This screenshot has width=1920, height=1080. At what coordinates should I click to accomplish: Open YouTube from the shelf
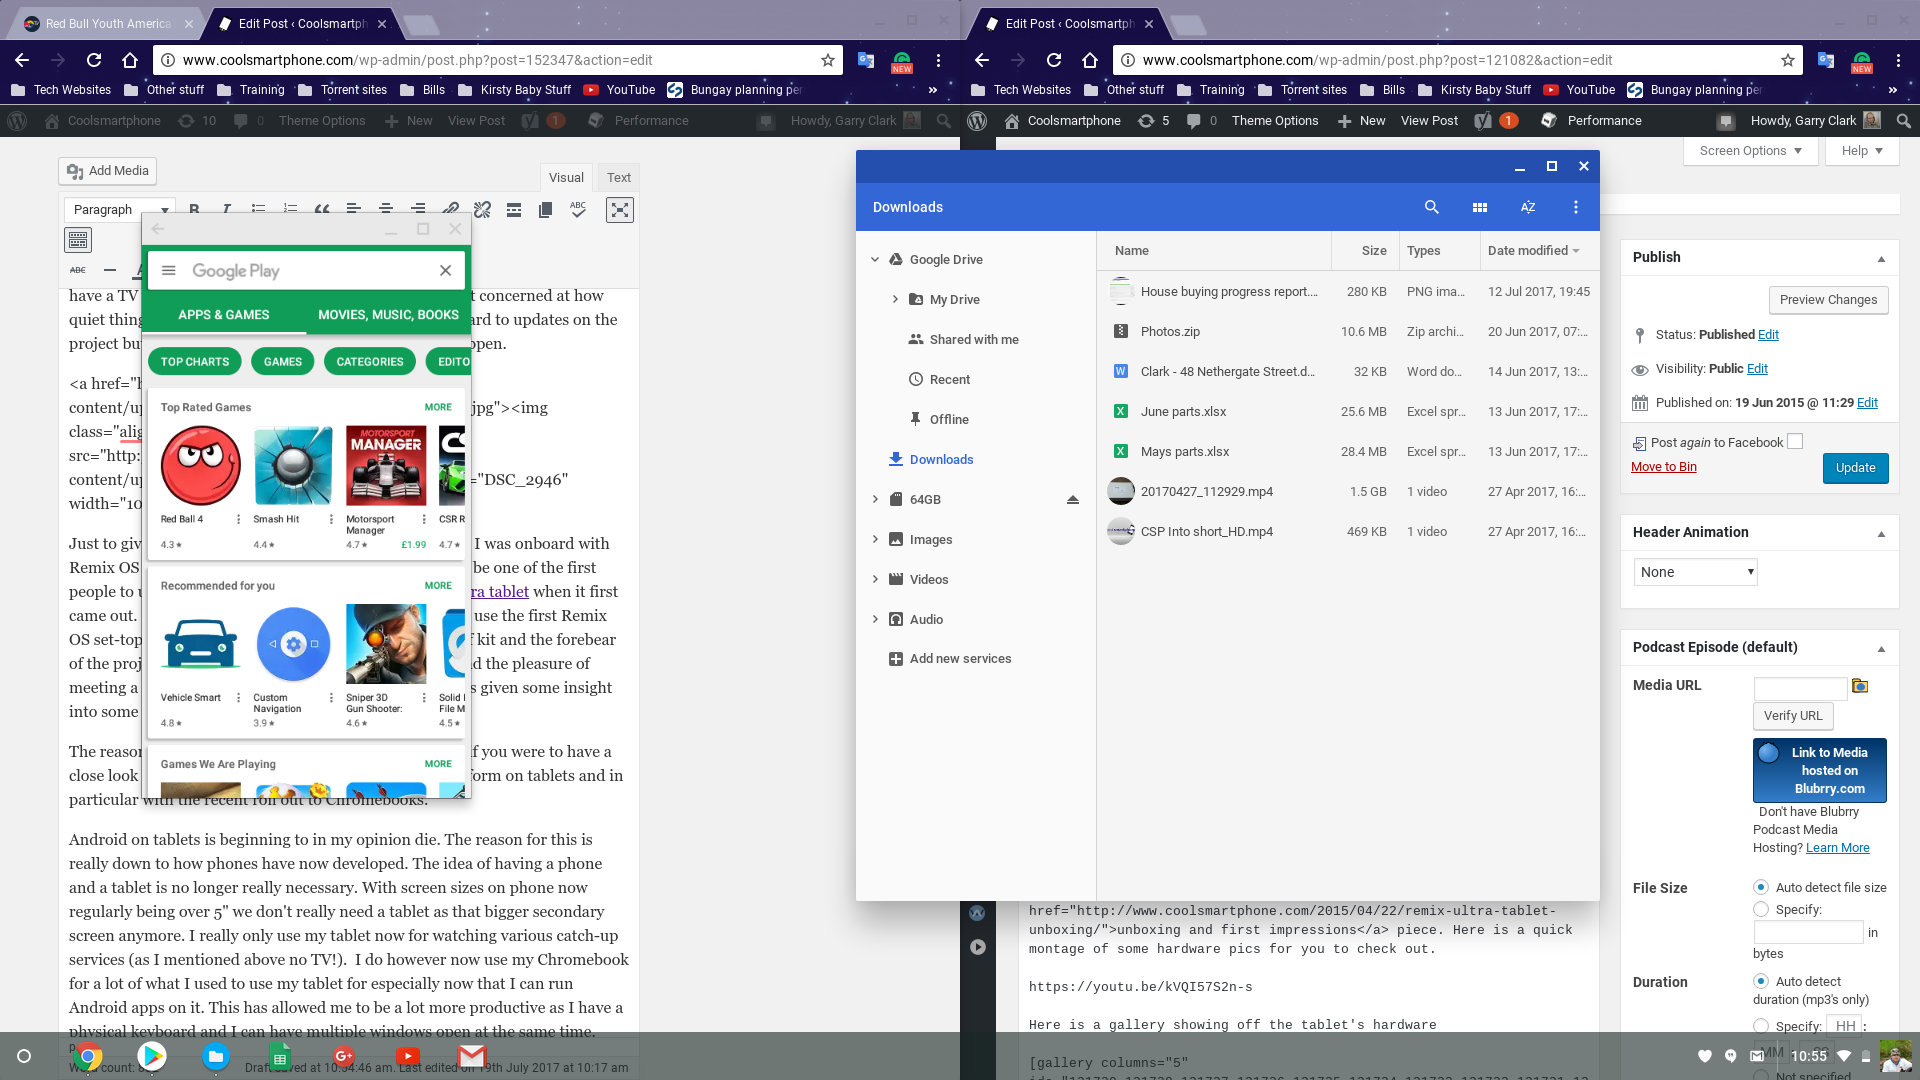point(408,1056)
